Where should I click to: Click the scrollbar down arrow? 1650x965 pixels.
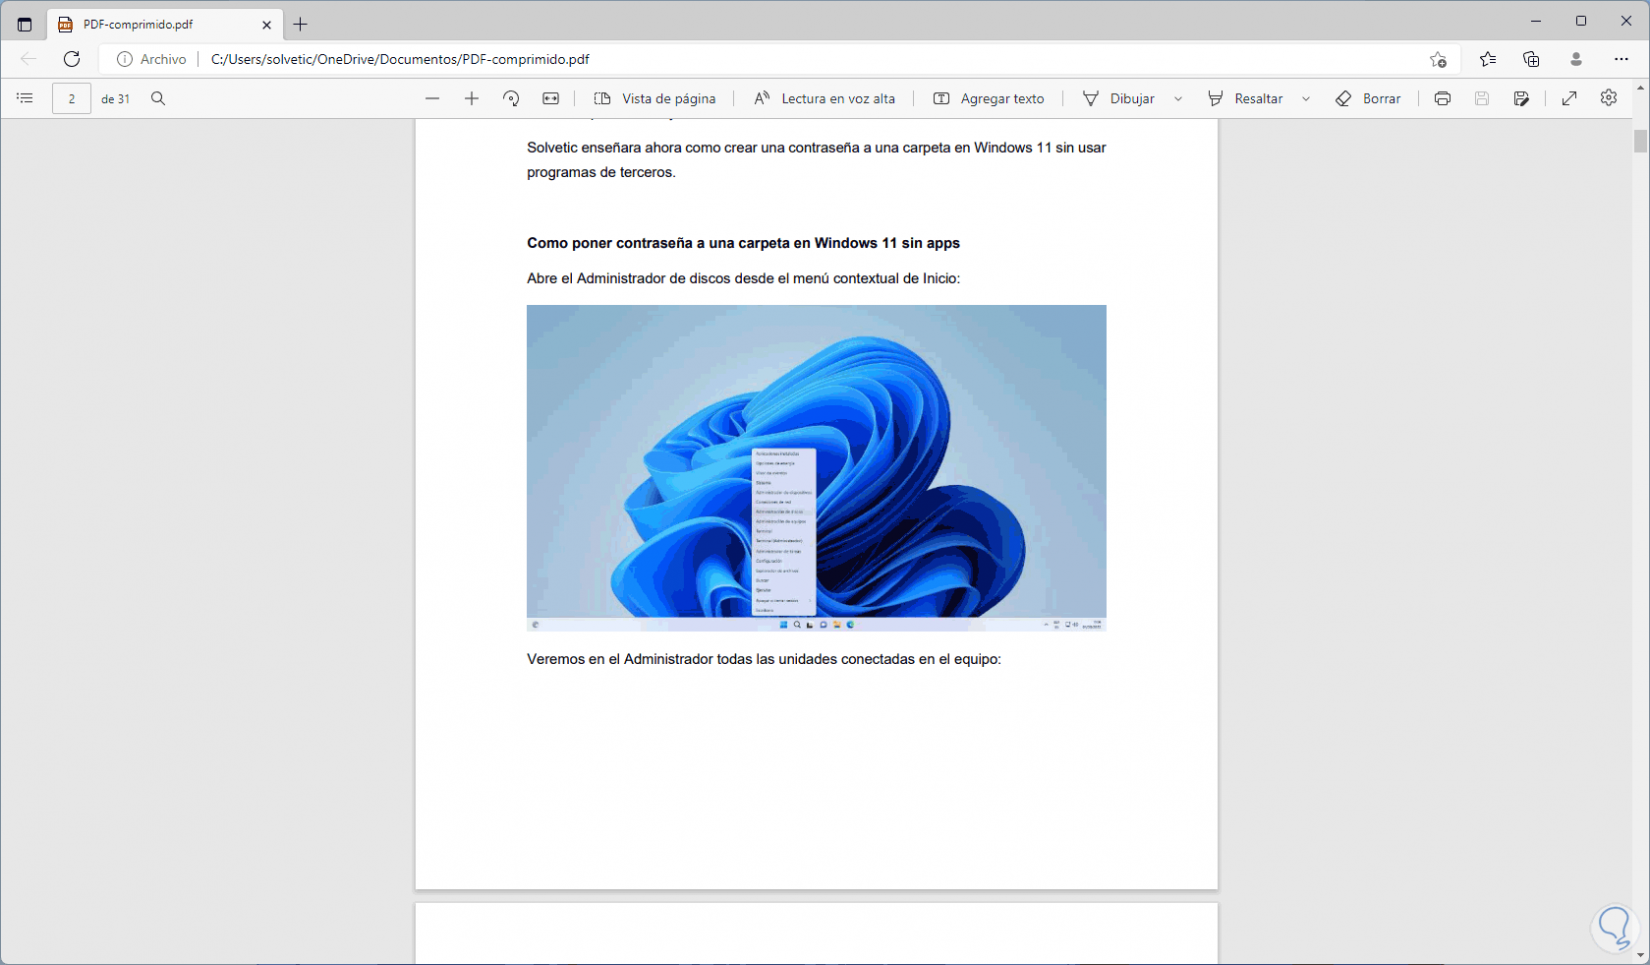[1640, 957]
